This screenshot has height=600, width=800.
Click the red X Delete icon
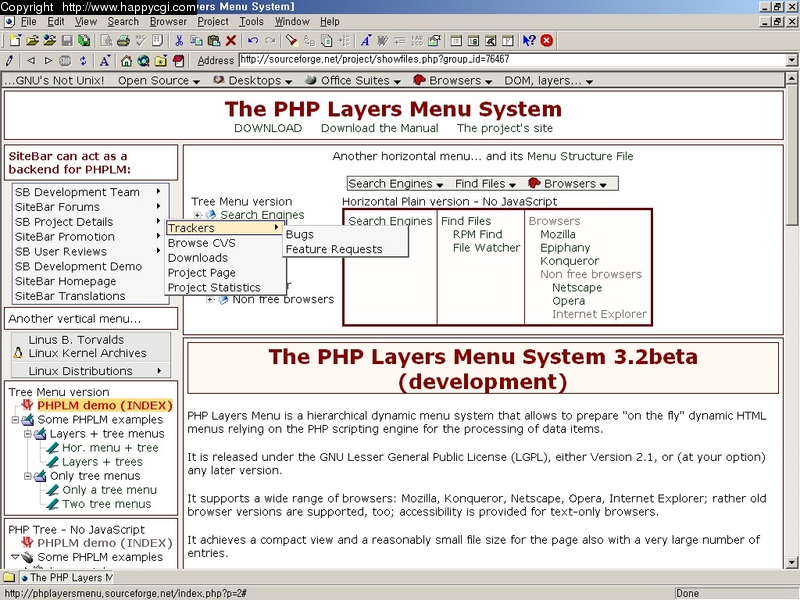point(231,40)
